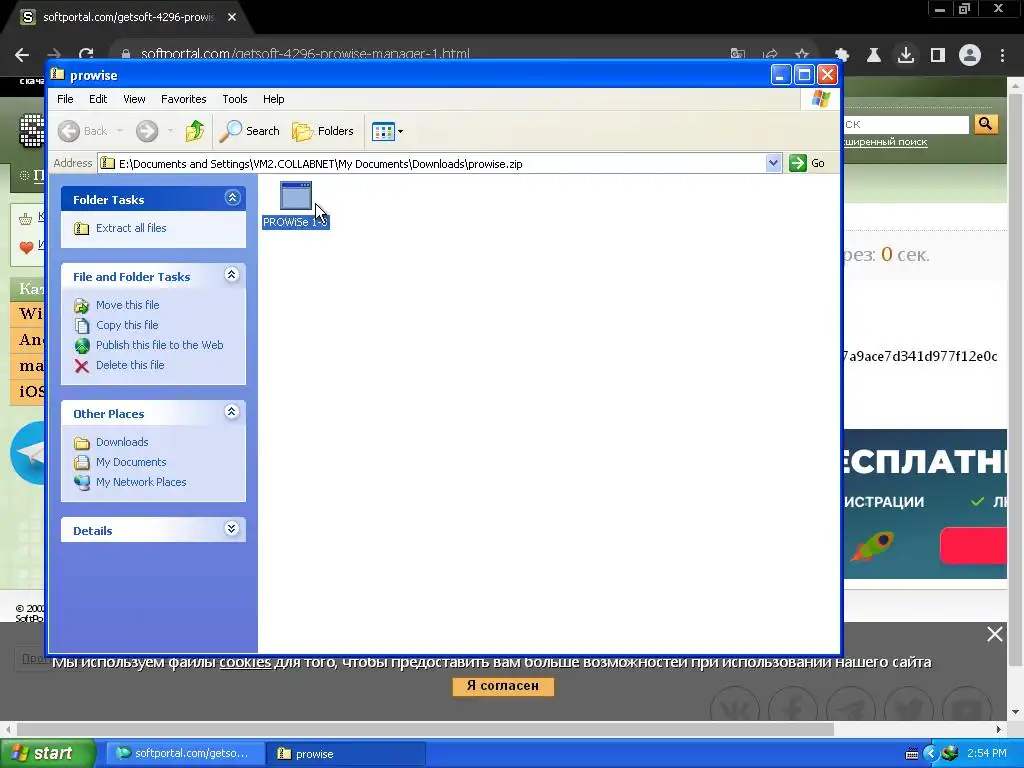Click Delete this file

click(x=130, y=365)
